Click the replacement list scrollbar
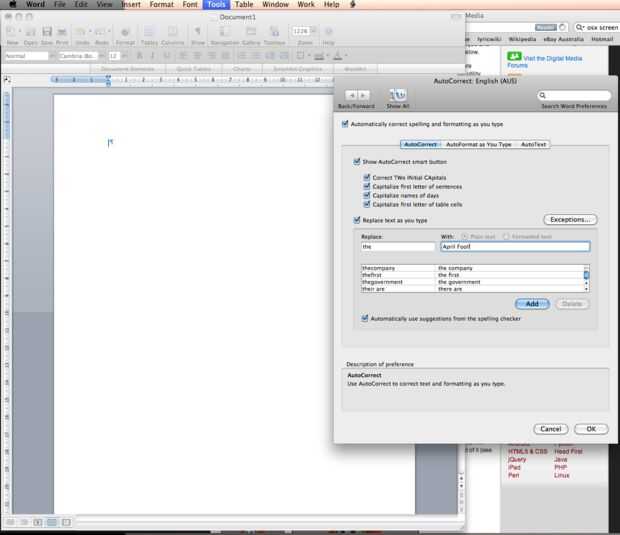The image size is (620, 535). pyautogui.click(x=586, y=278)
